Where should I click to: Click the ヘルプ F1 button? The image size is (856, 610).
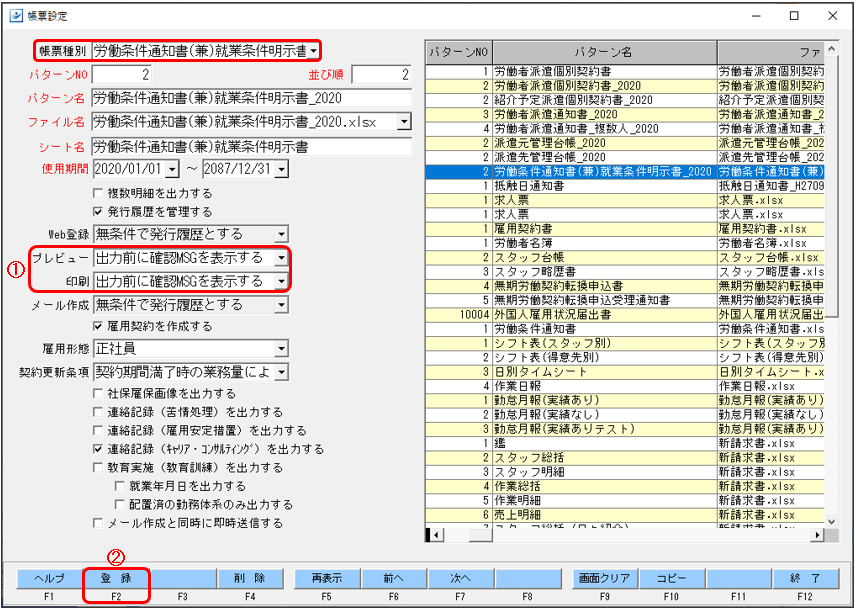pyautogui.click(x=49, y=579)
